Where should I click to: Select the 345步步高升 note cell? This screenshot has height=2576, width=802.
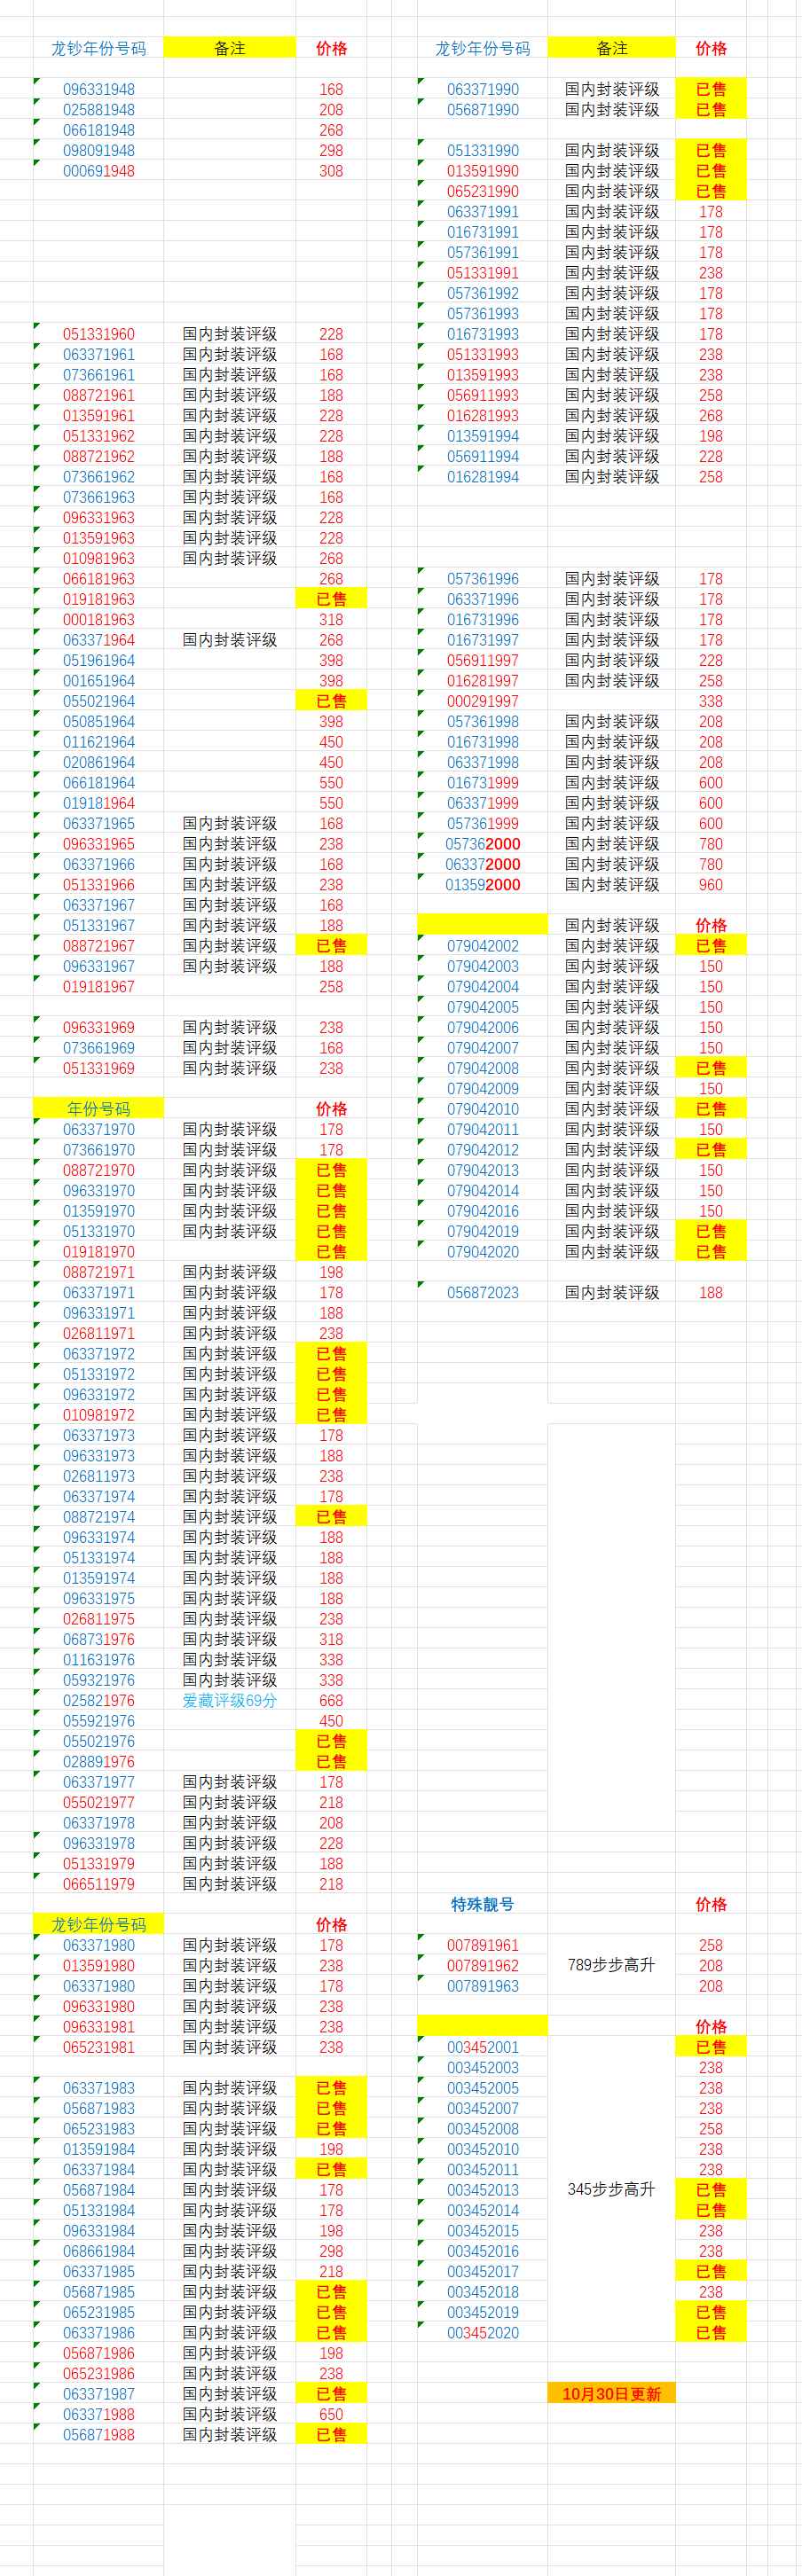611,2189
